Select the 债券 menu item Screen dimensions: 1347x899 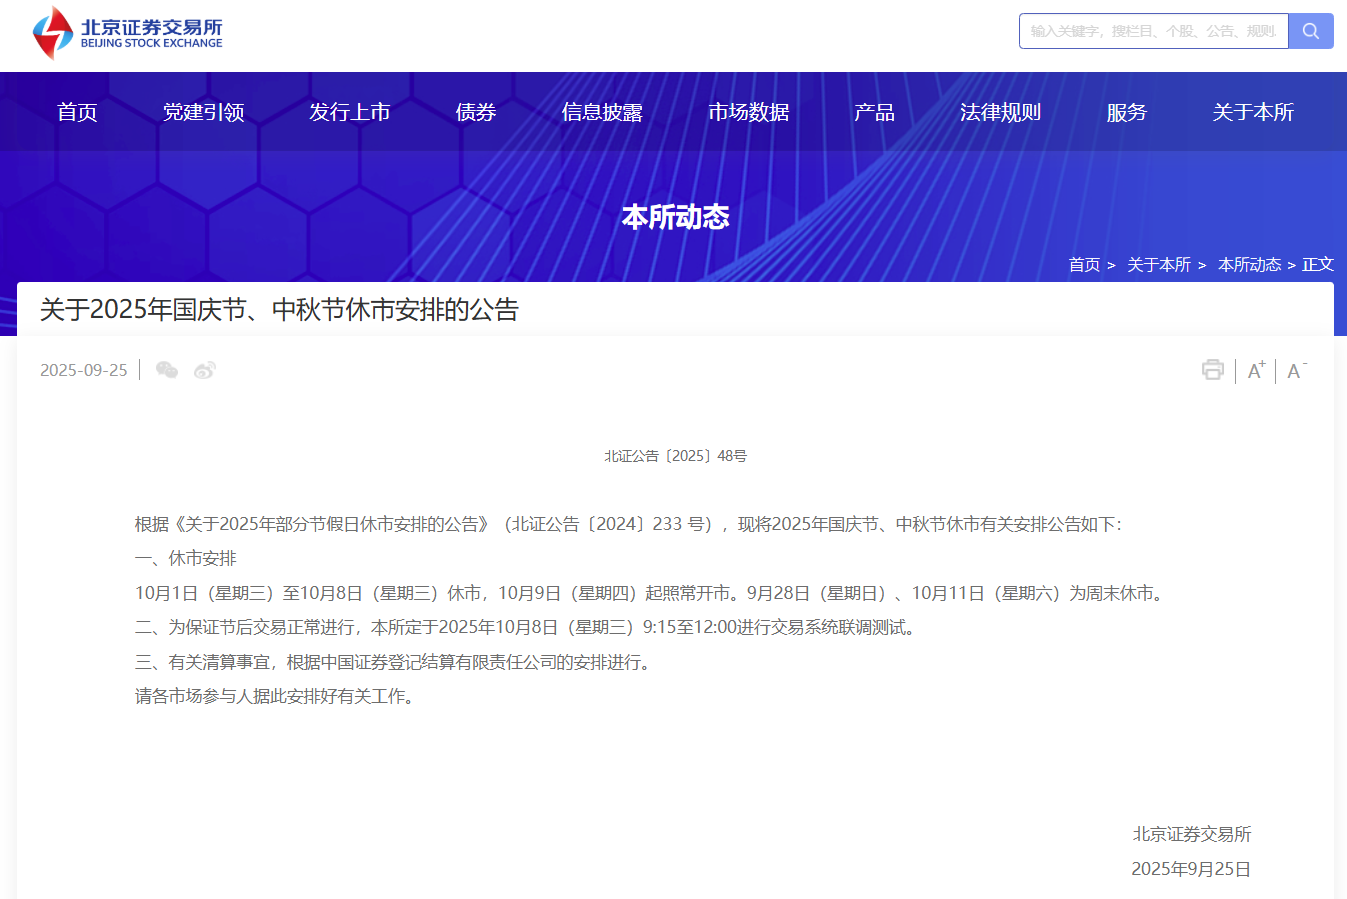pos(475,112)
